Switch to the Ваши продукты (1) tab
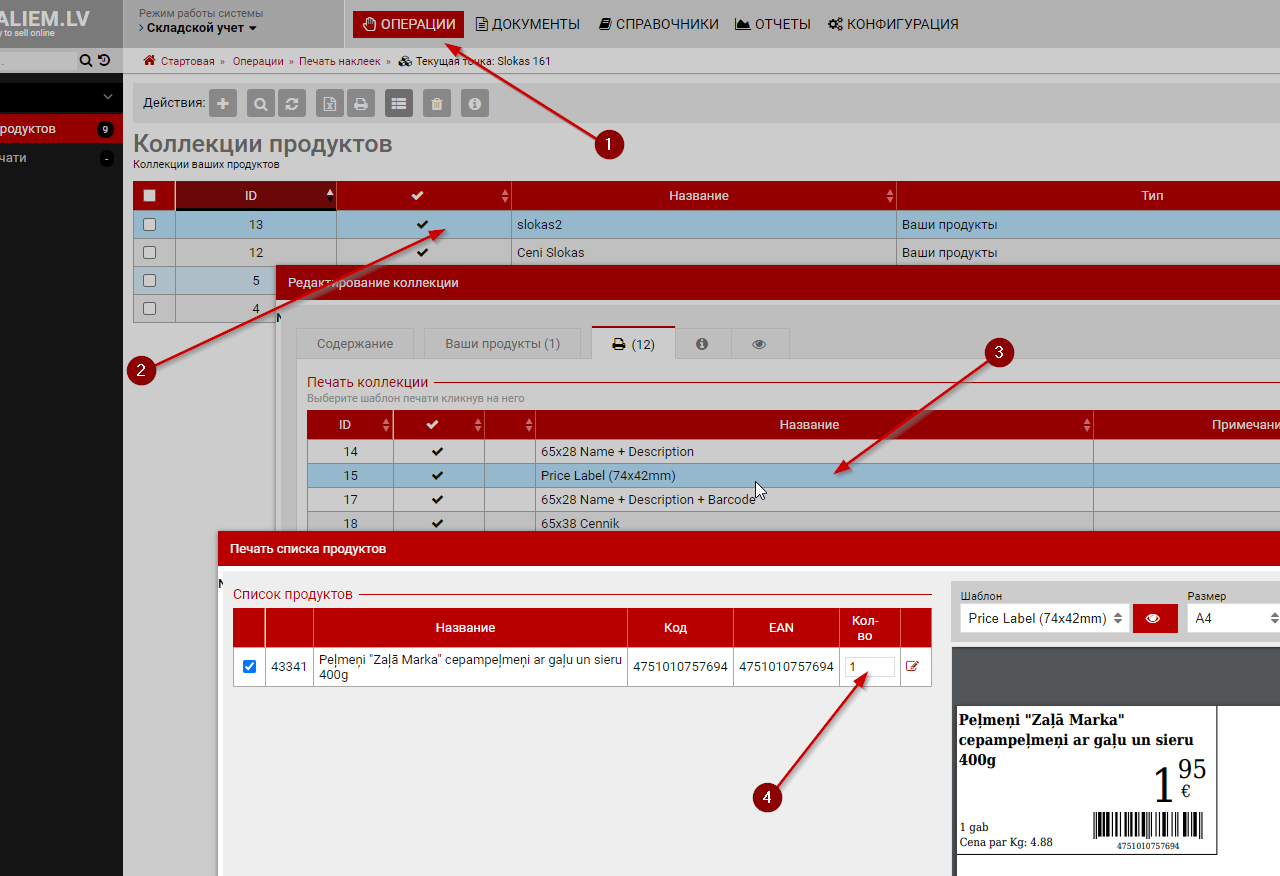The width and height of the screenshot is (1280, 876). [502, 343]
